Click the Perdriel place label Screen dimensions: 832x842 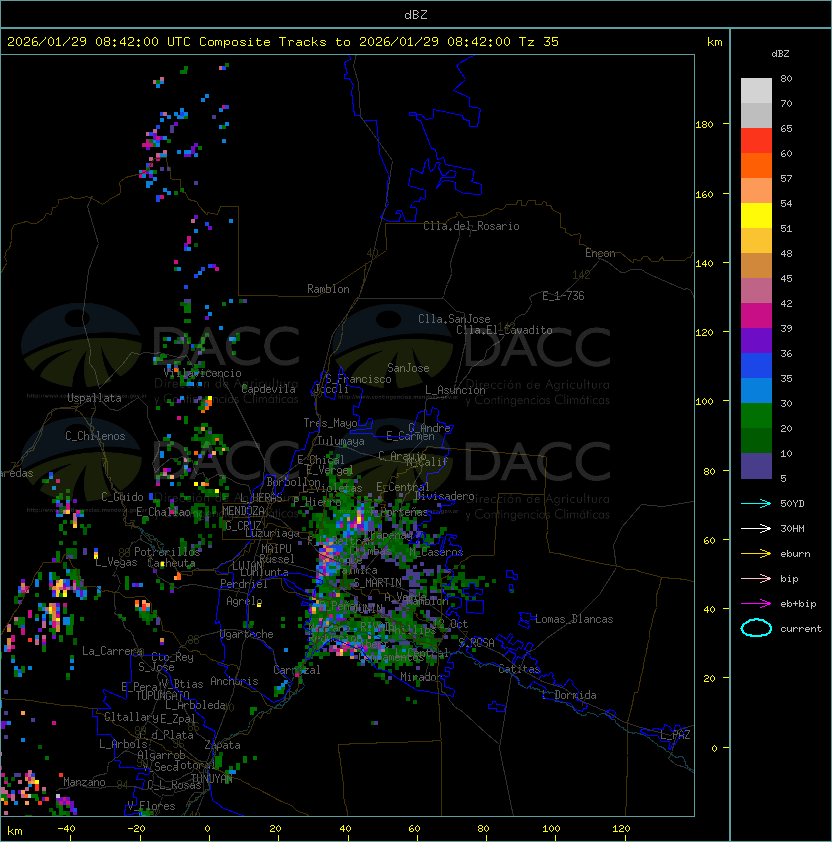243,584
